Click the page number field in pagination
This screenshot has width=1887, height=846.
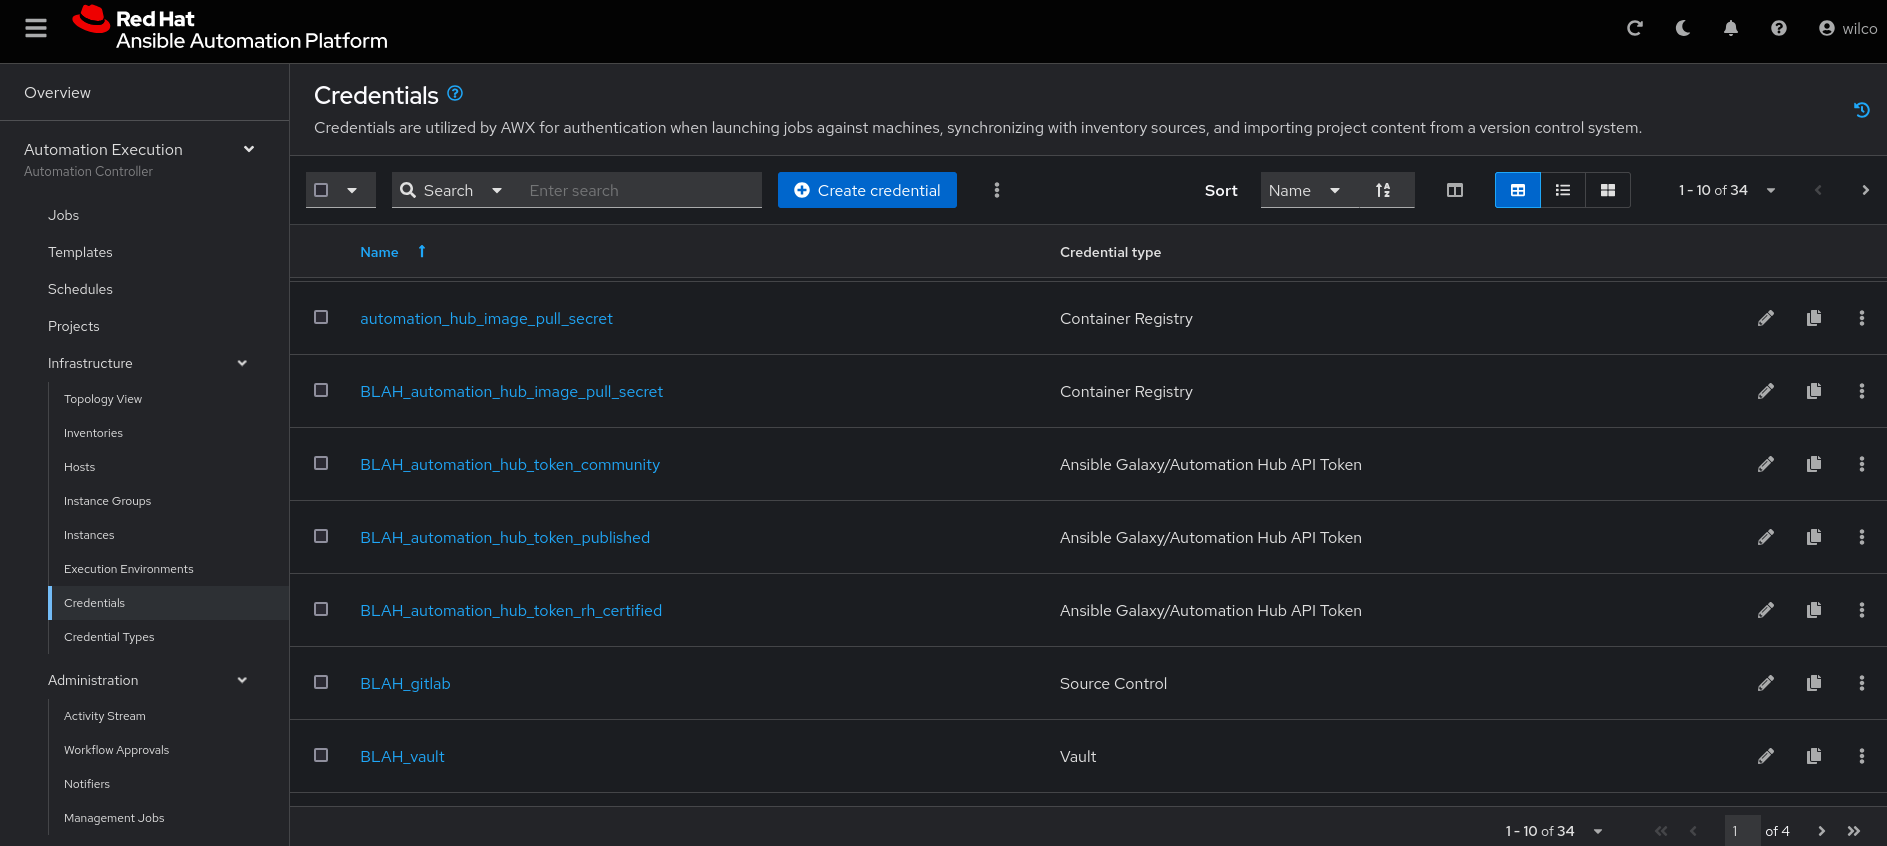click(x=1742, y=831)
